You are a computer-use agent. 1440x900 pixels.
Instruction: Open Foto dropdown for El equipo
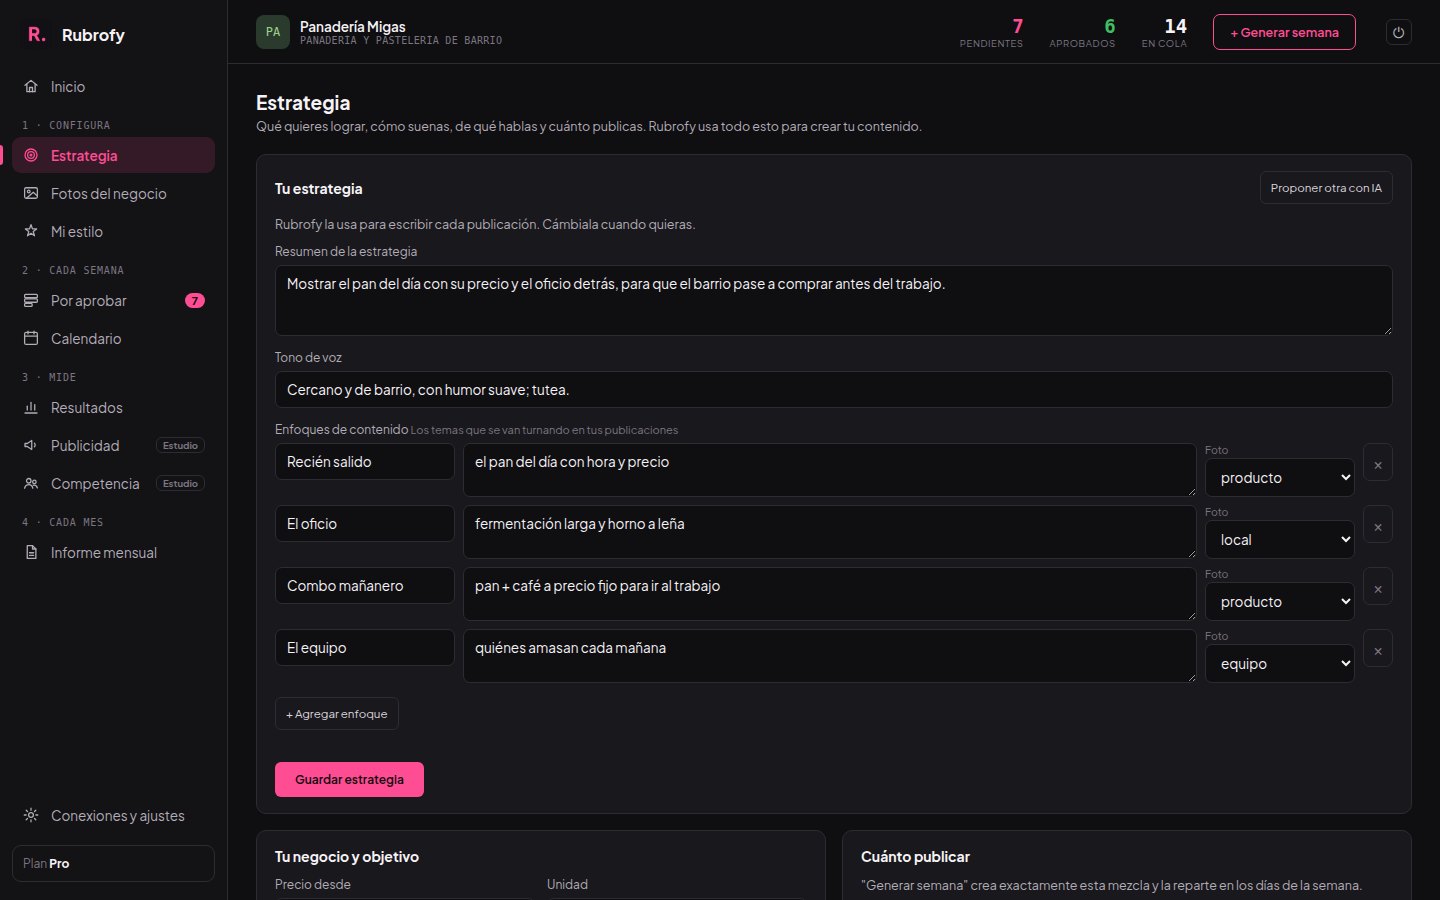pyautogui.click(x=1280, y=664)
